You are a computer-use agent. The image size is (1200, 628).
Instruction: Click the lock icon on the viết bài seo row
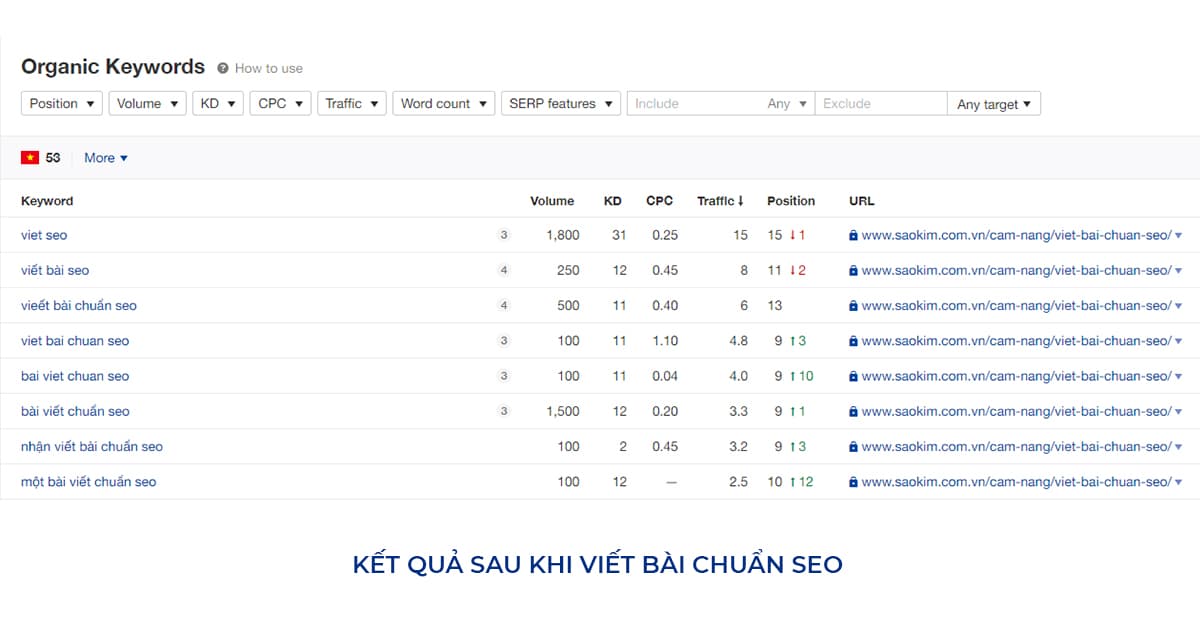pos(852,270)
